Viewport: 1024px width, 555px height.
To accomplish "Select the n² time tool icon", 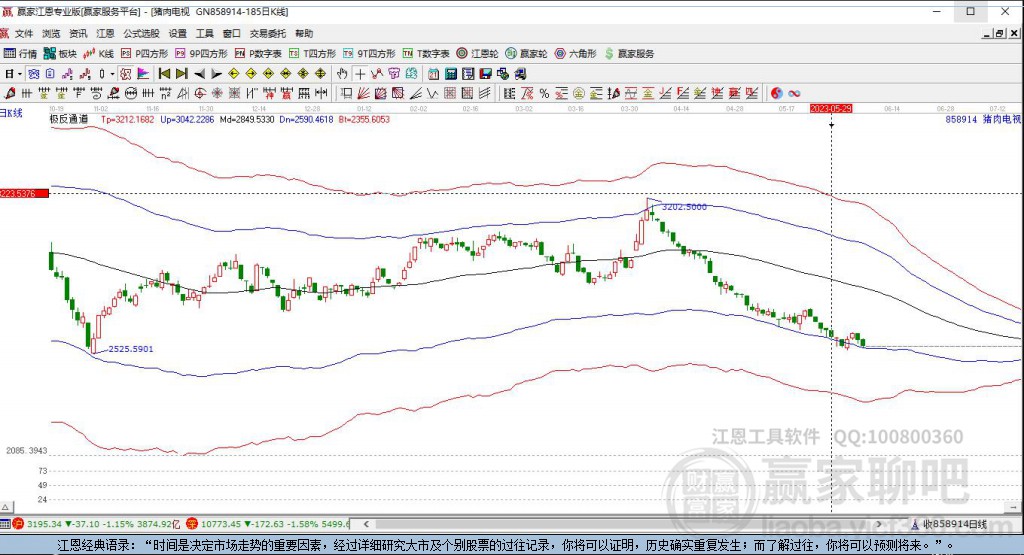I will (x=165, y=93).
